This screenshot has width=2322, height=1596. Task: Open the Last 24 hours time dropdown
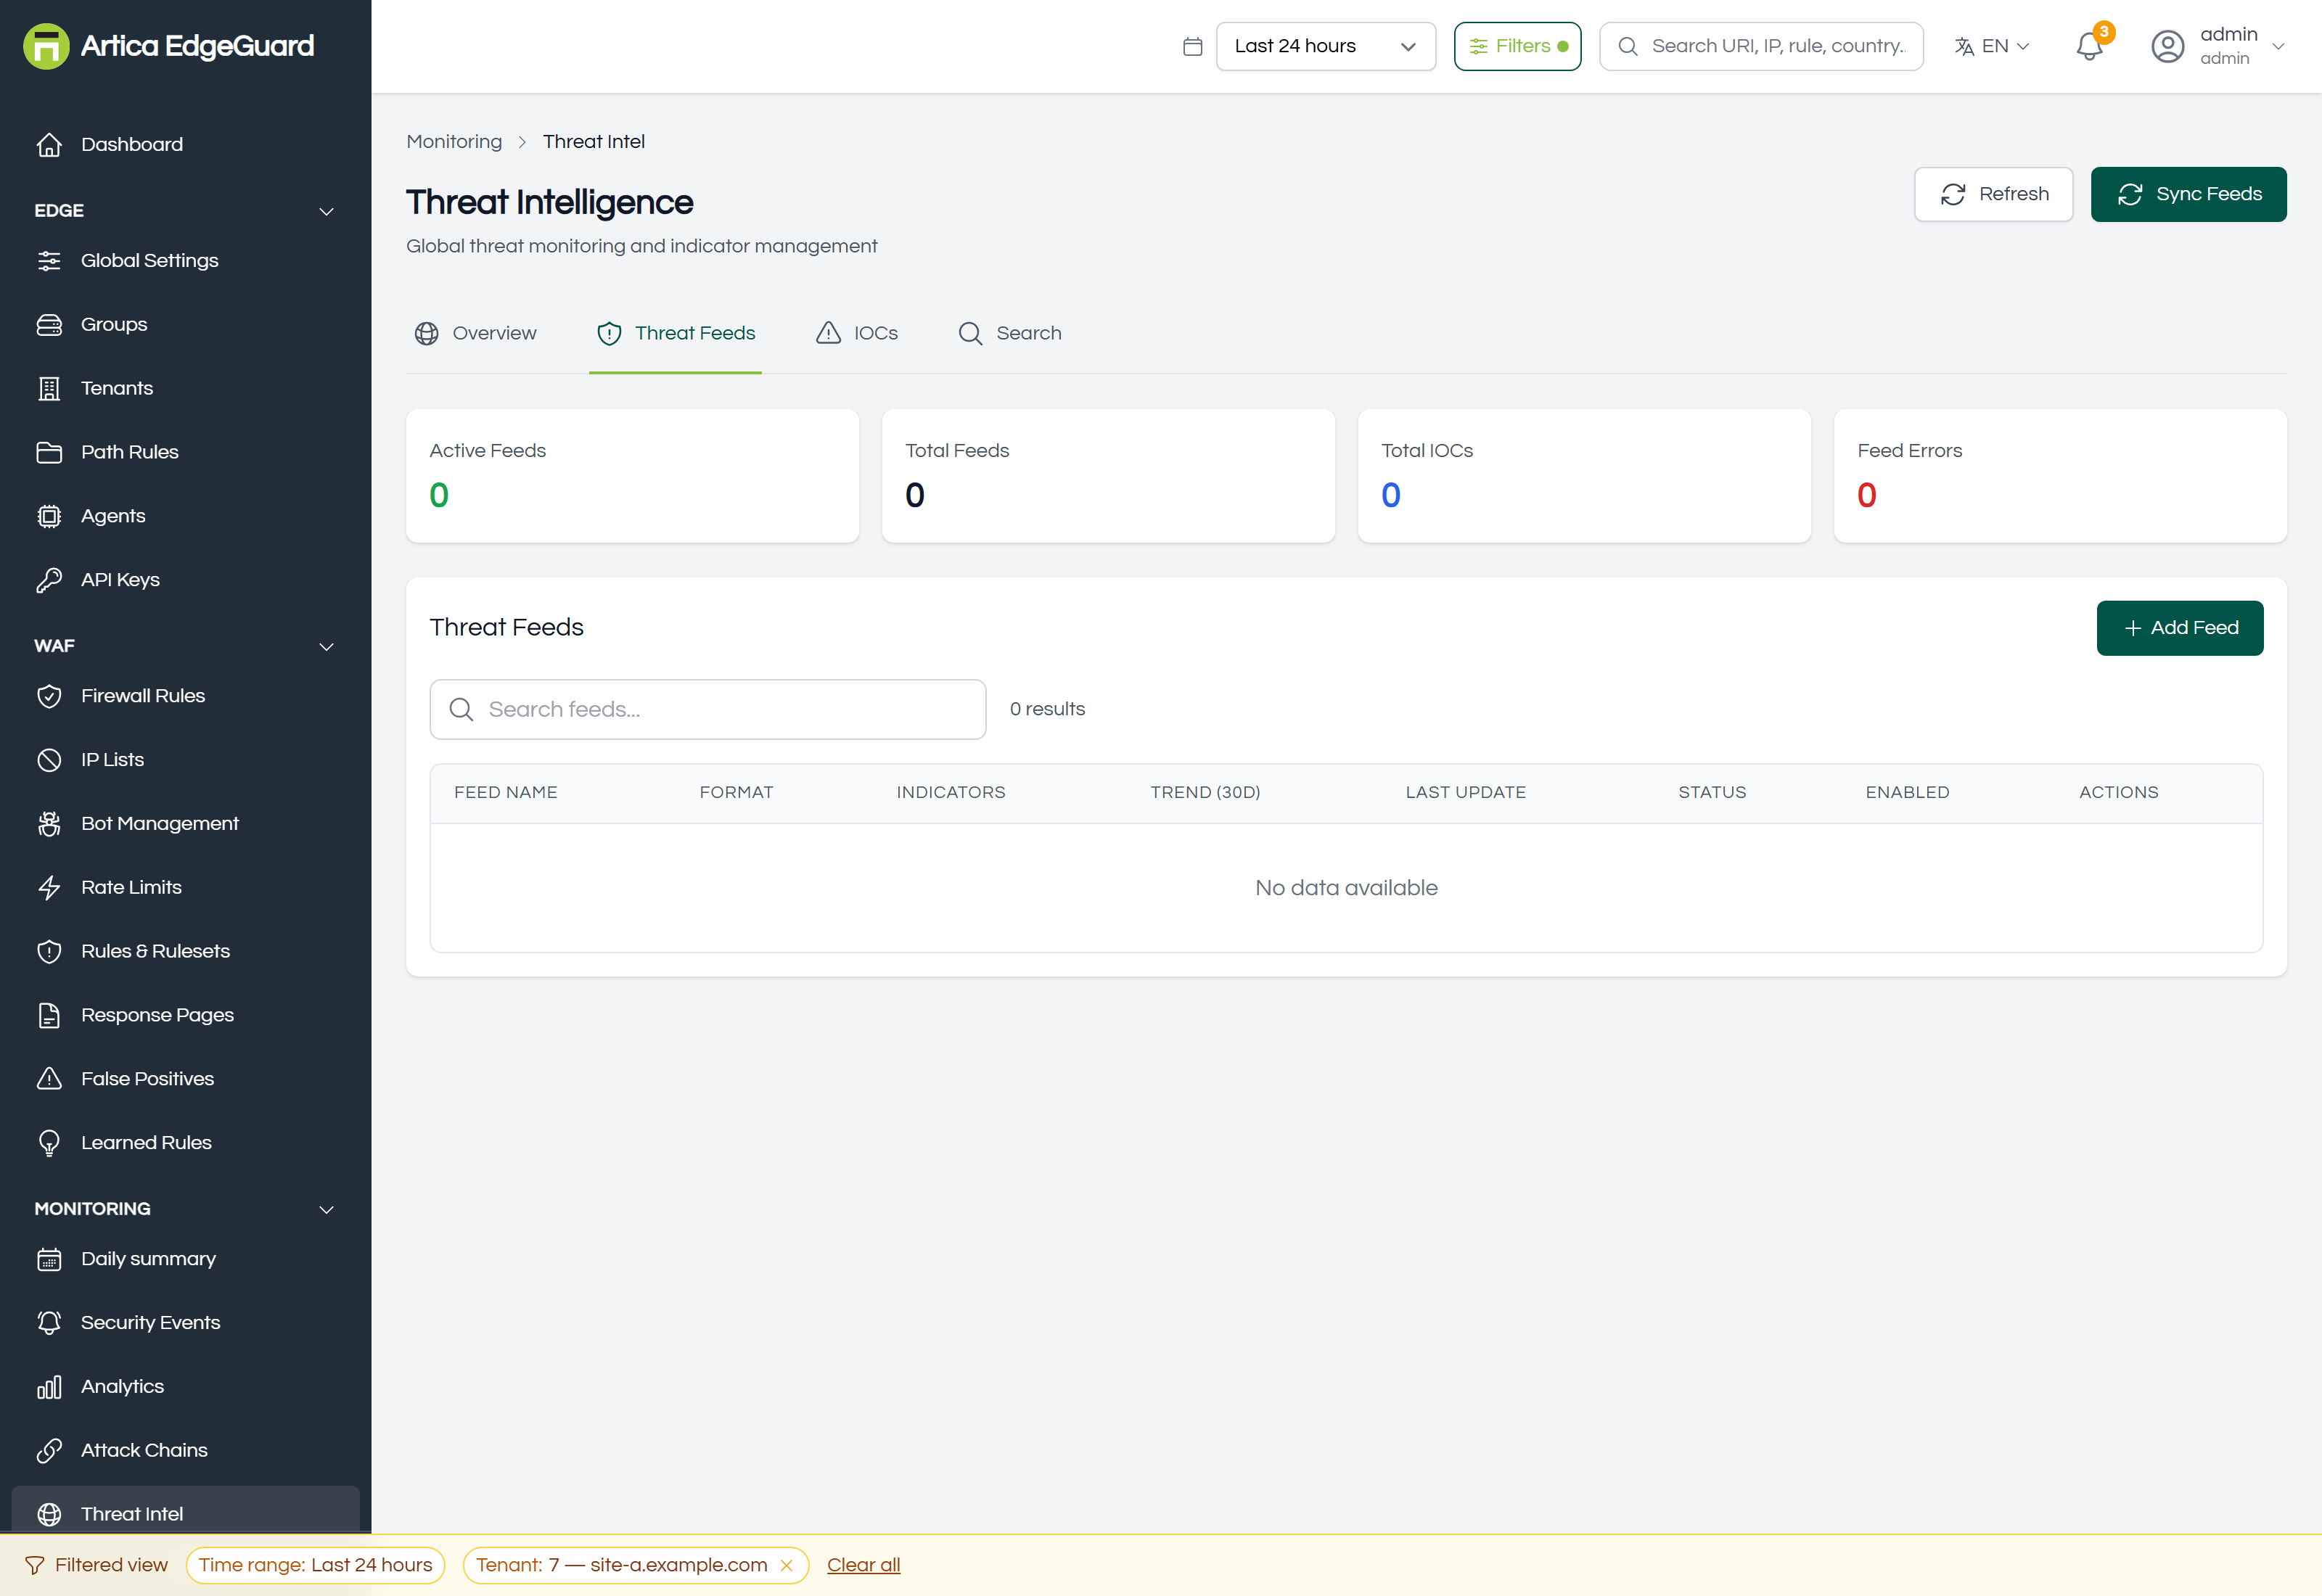[x=1325, y=47]
